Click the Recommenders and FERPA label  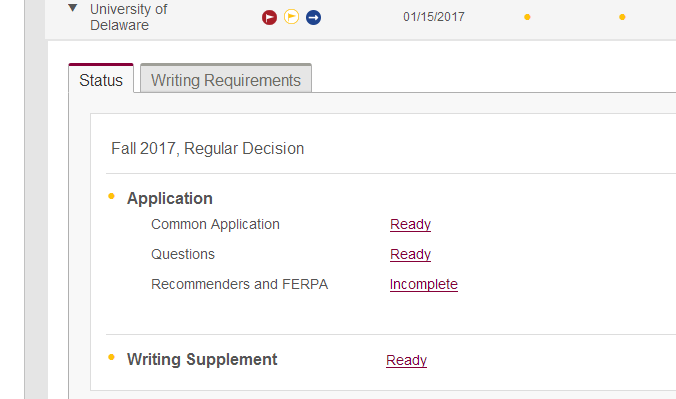tap(240, 284)
